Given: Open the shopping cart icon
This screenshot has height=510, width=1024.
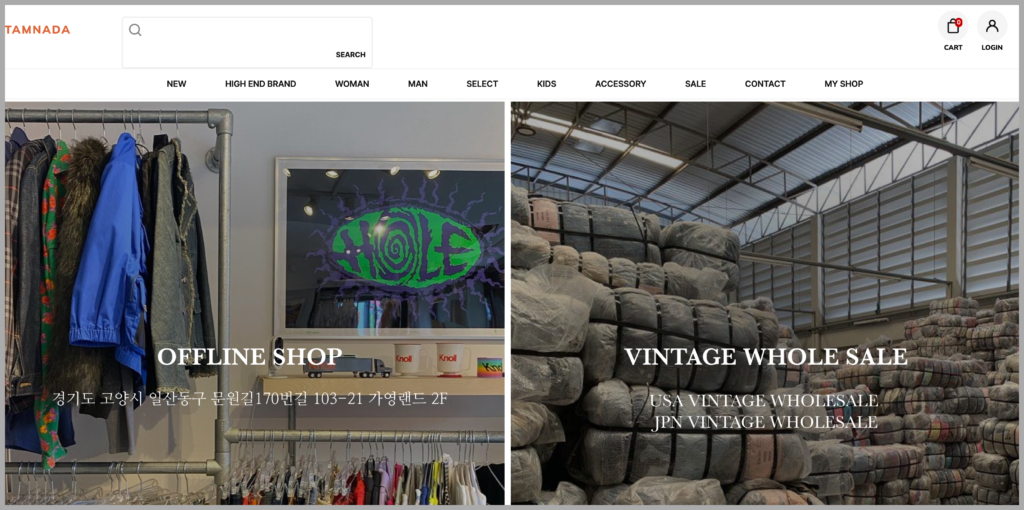Looking at the screenshot, I should coord(953,26).
